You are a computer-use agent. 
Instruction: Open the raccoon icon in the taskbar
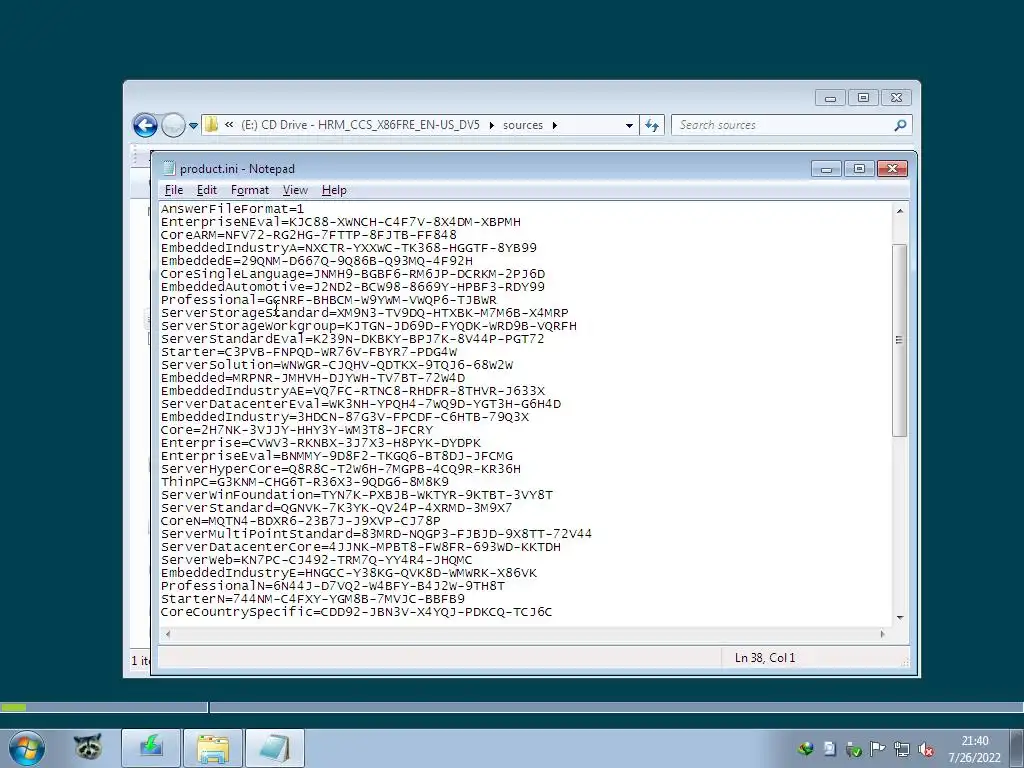pos(88,748)
